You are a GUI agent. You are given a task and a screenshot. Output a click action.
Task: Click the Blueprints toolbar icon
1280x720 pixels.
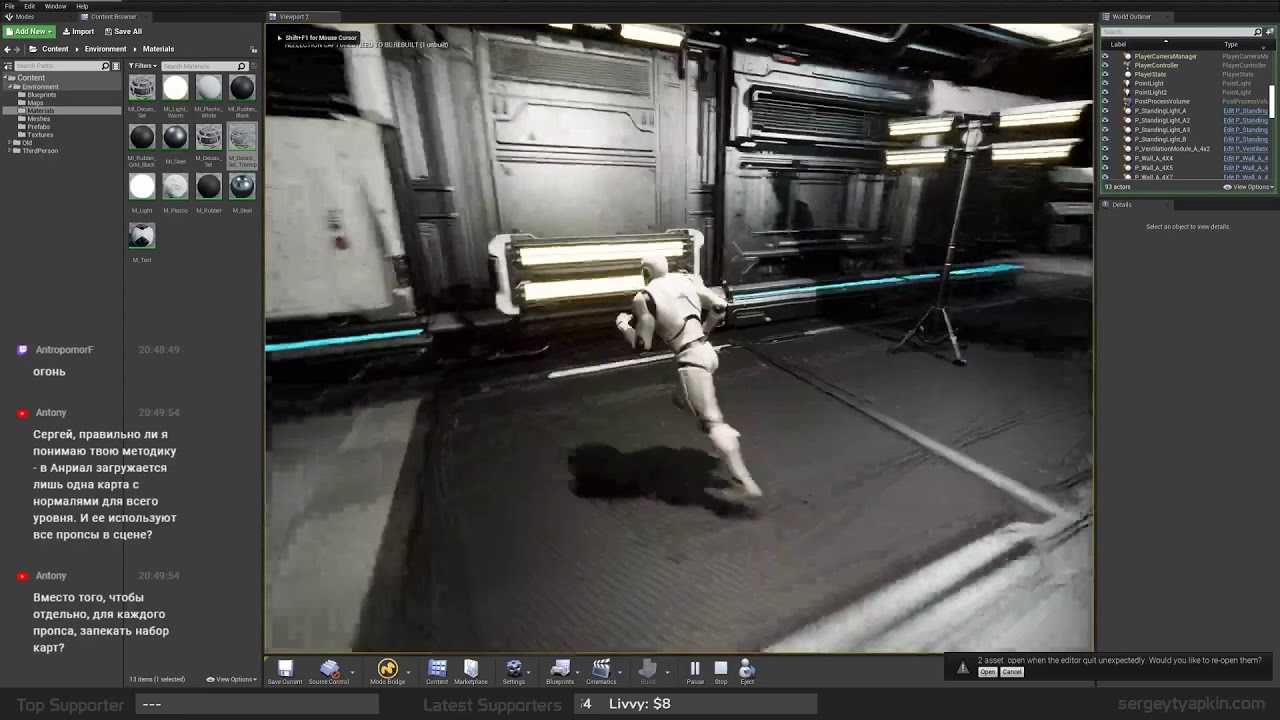[560, 671]
